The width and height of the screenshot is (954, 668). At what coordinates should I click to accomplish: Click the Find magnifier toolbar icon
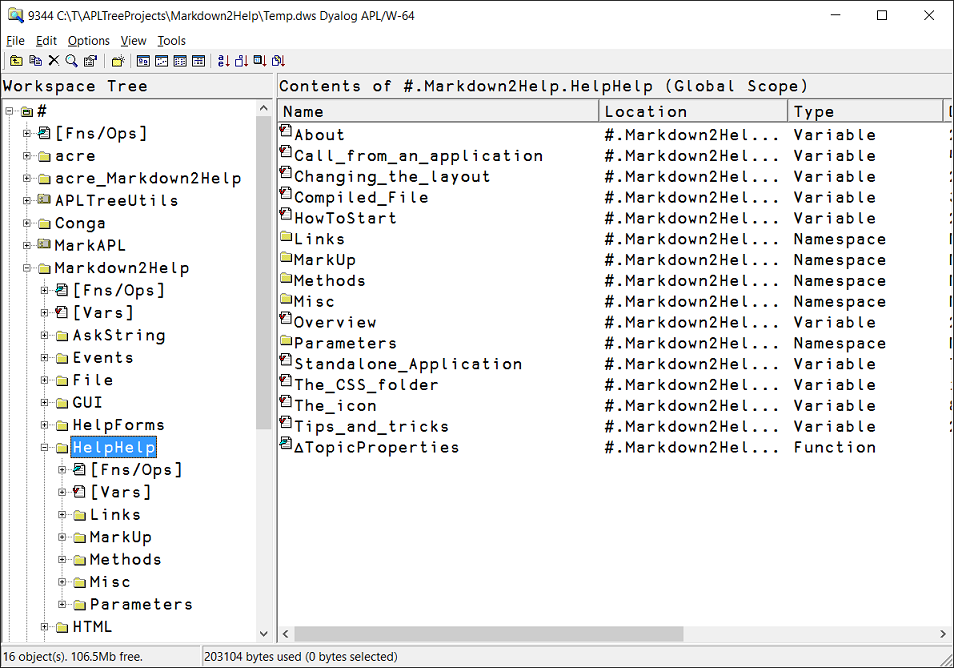72,61
